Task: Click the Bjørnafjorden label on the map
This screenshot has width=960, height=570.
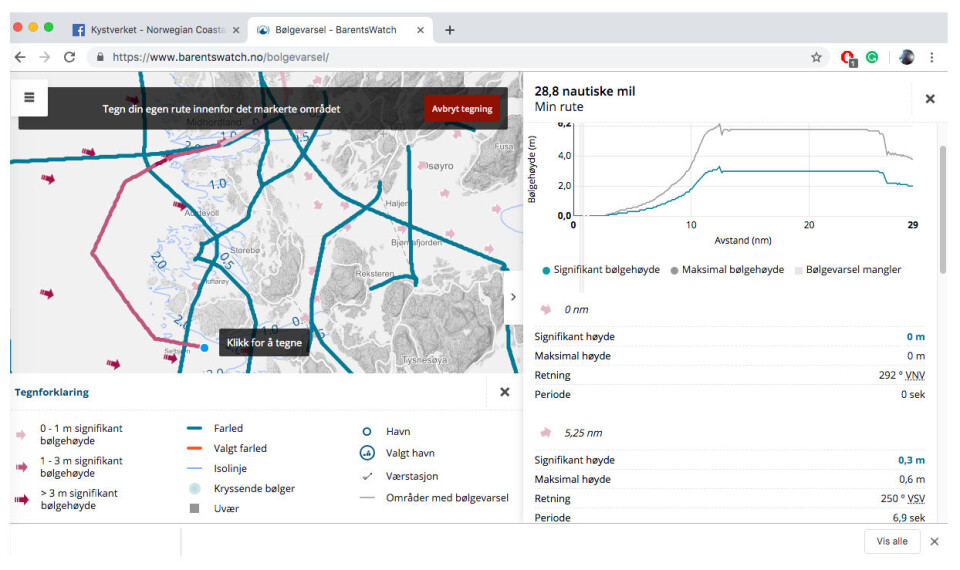Action: pyautogui.click(x=416, y=242)
